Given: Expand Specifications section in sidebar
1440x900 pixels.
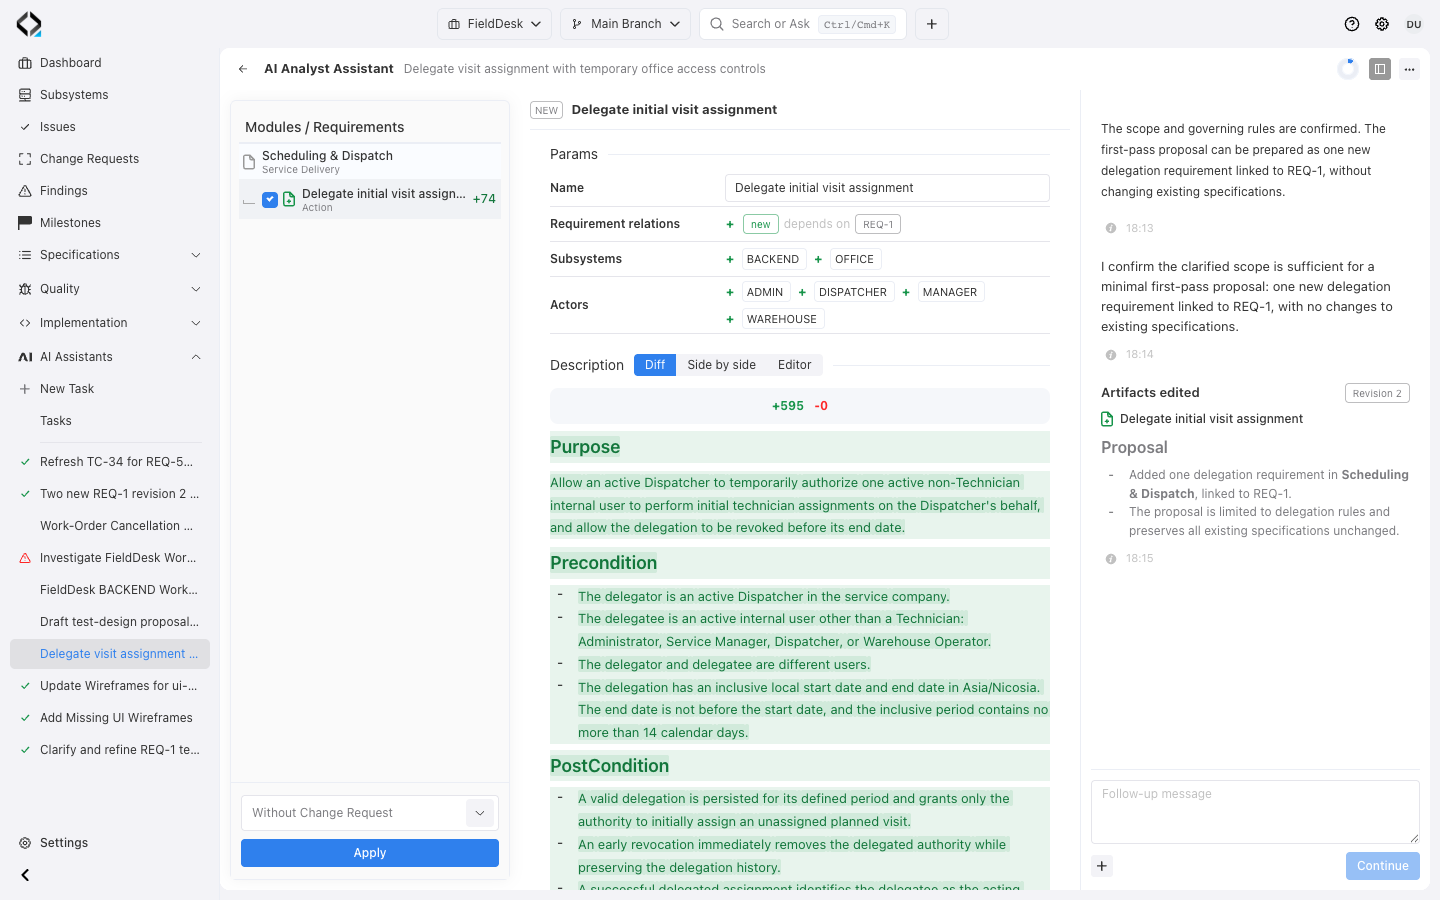Looking at the screenshot, I should pyautogui.click(x=110, y=255).
